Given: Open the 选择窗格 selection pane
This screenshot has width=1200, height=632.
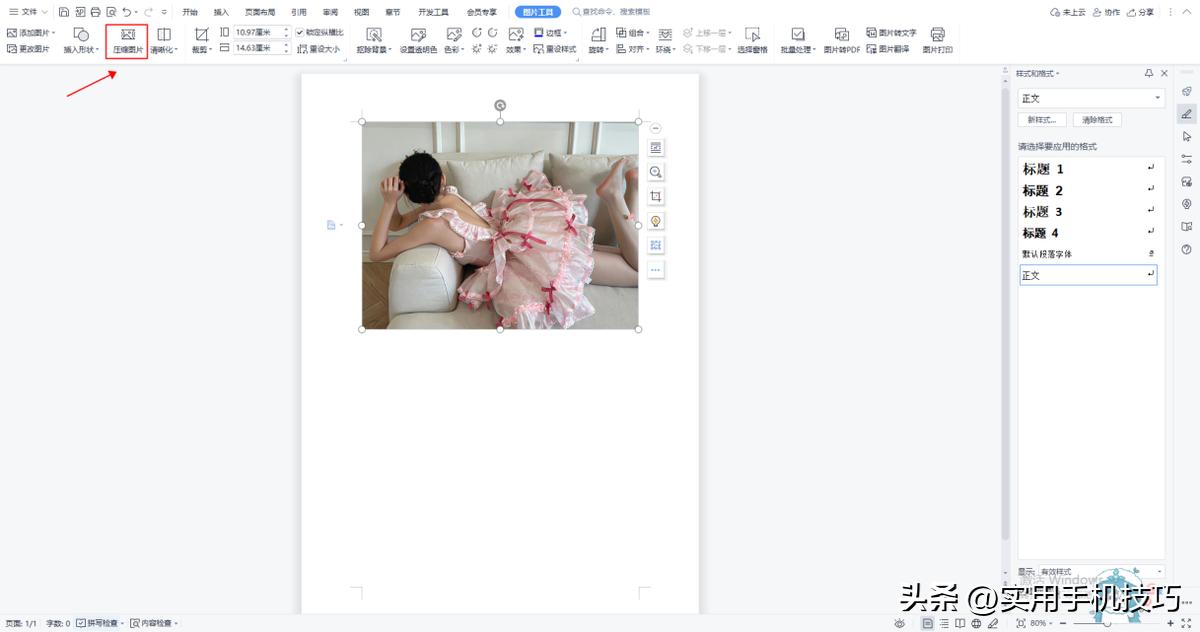Looking at the screenshot, I should coord(752,40).
